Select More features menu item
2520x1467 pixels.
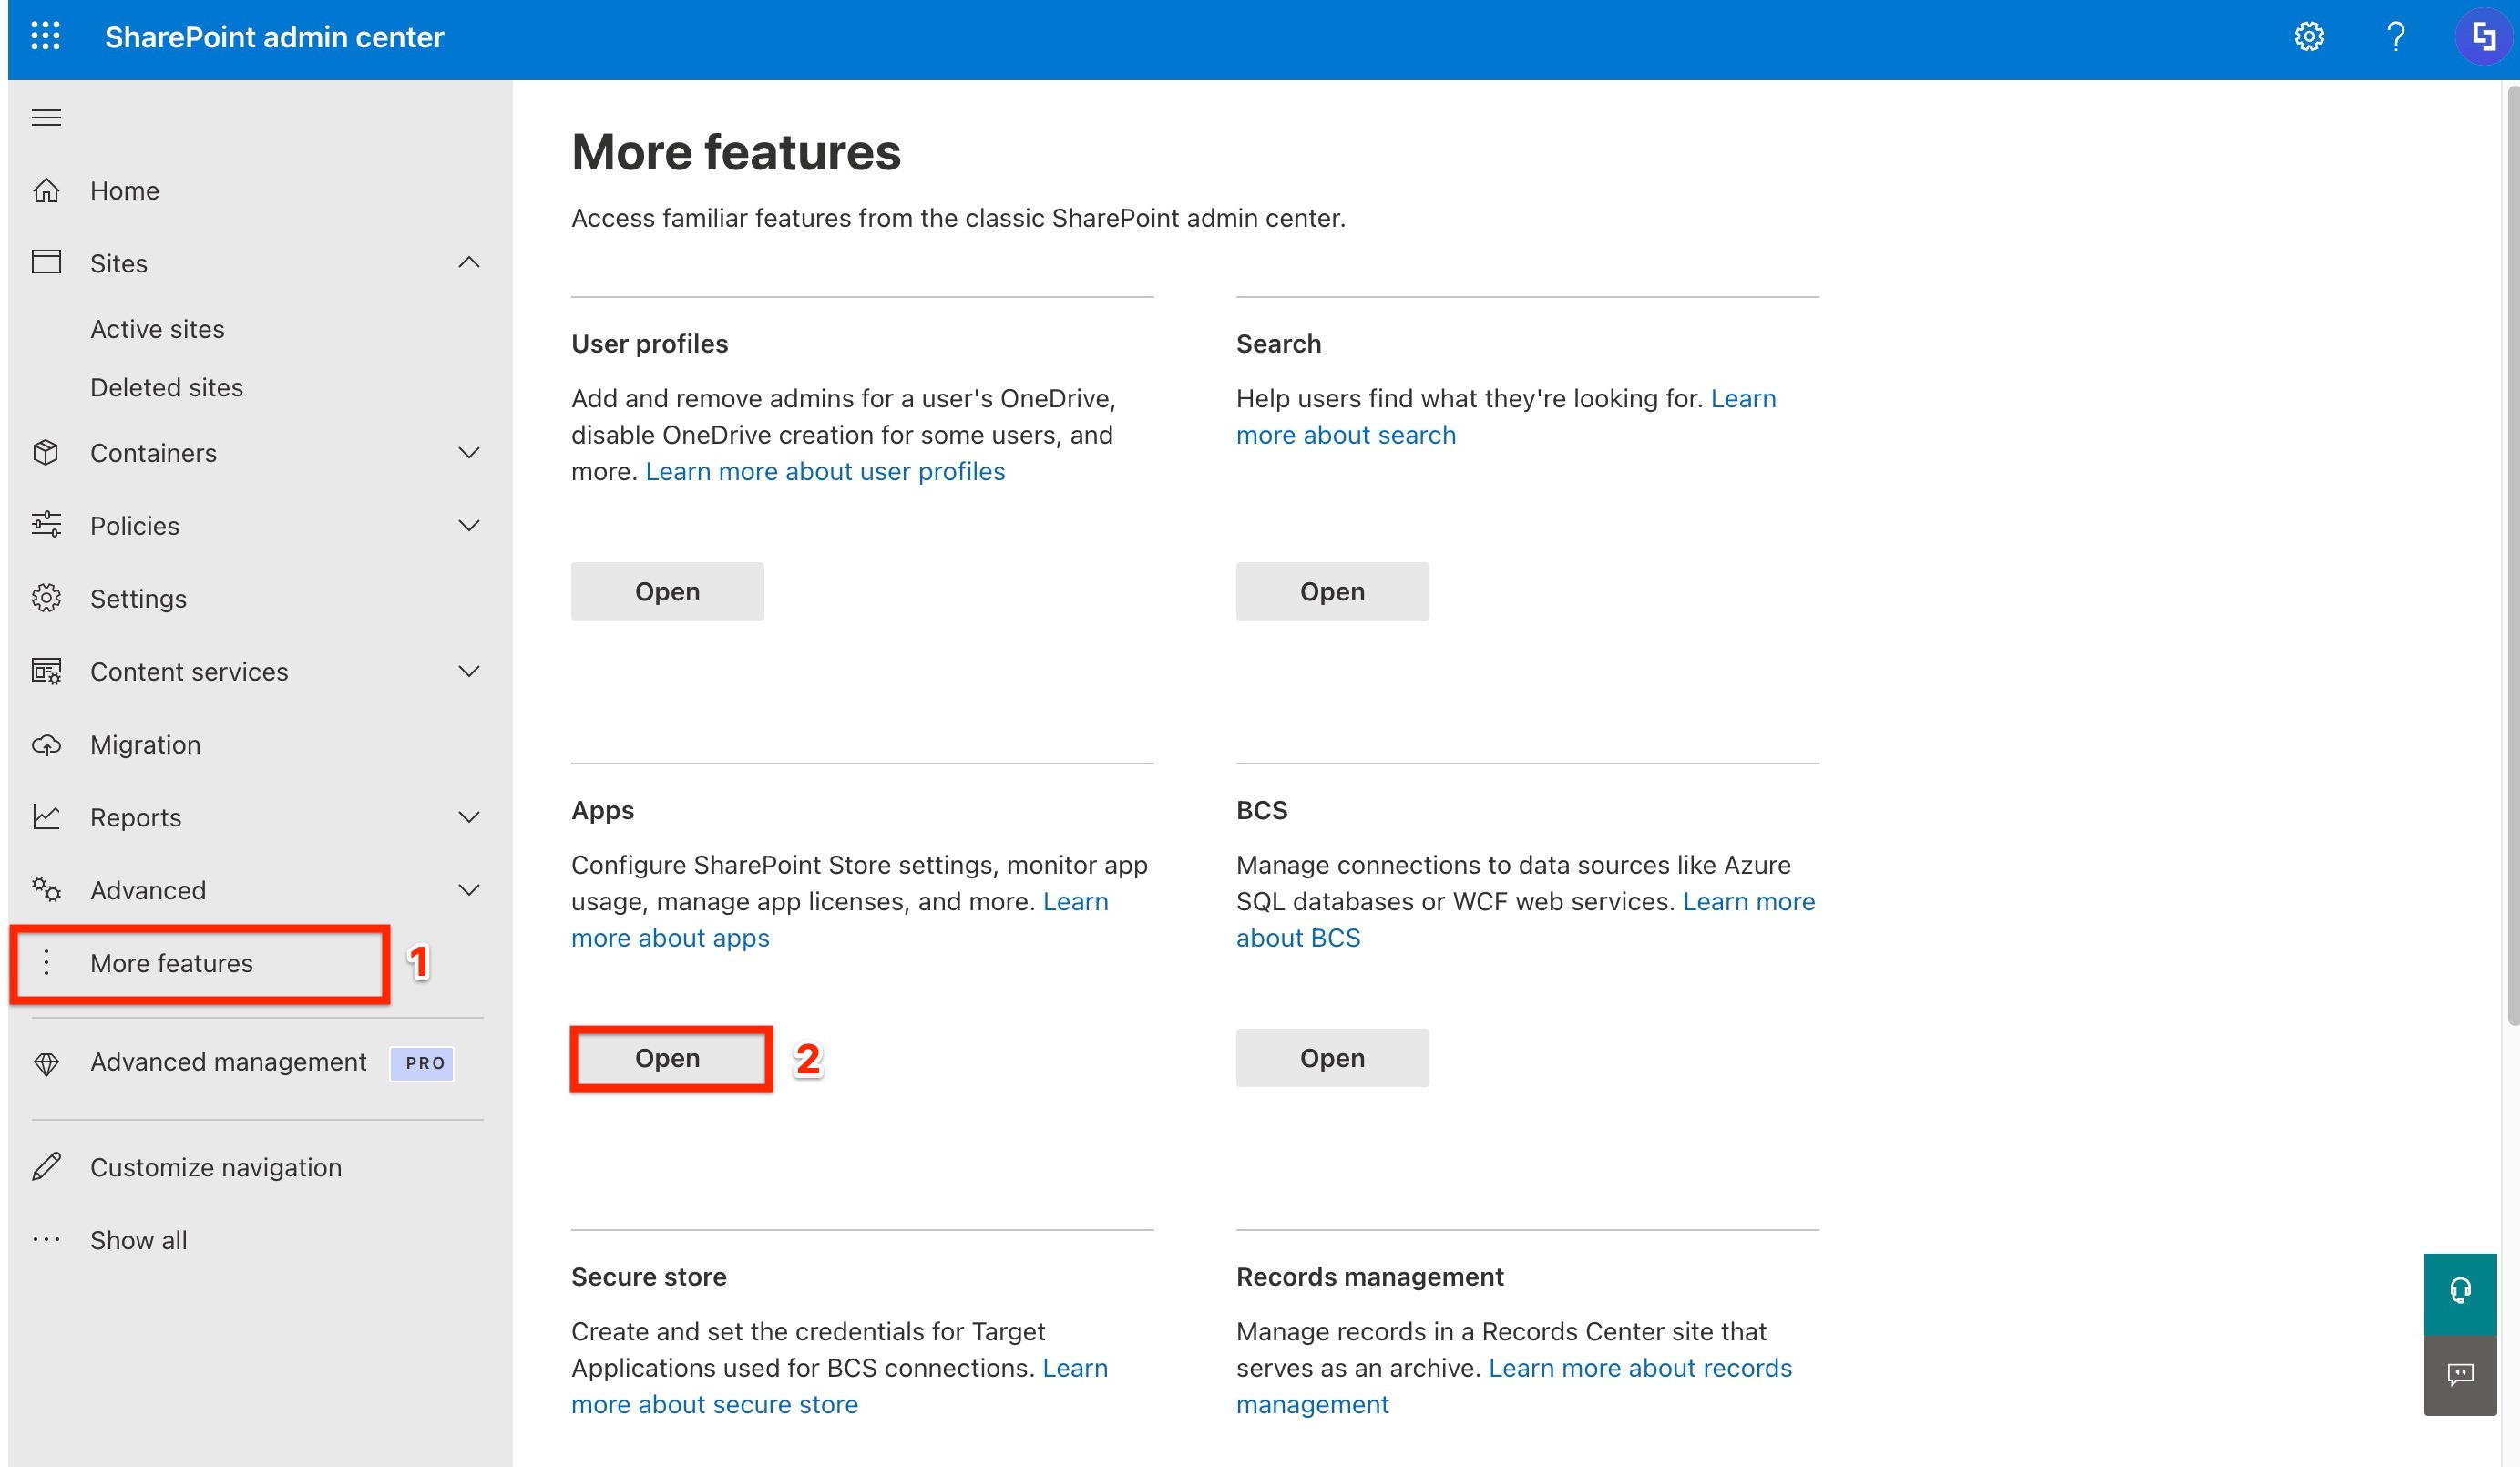pos(171,963)
